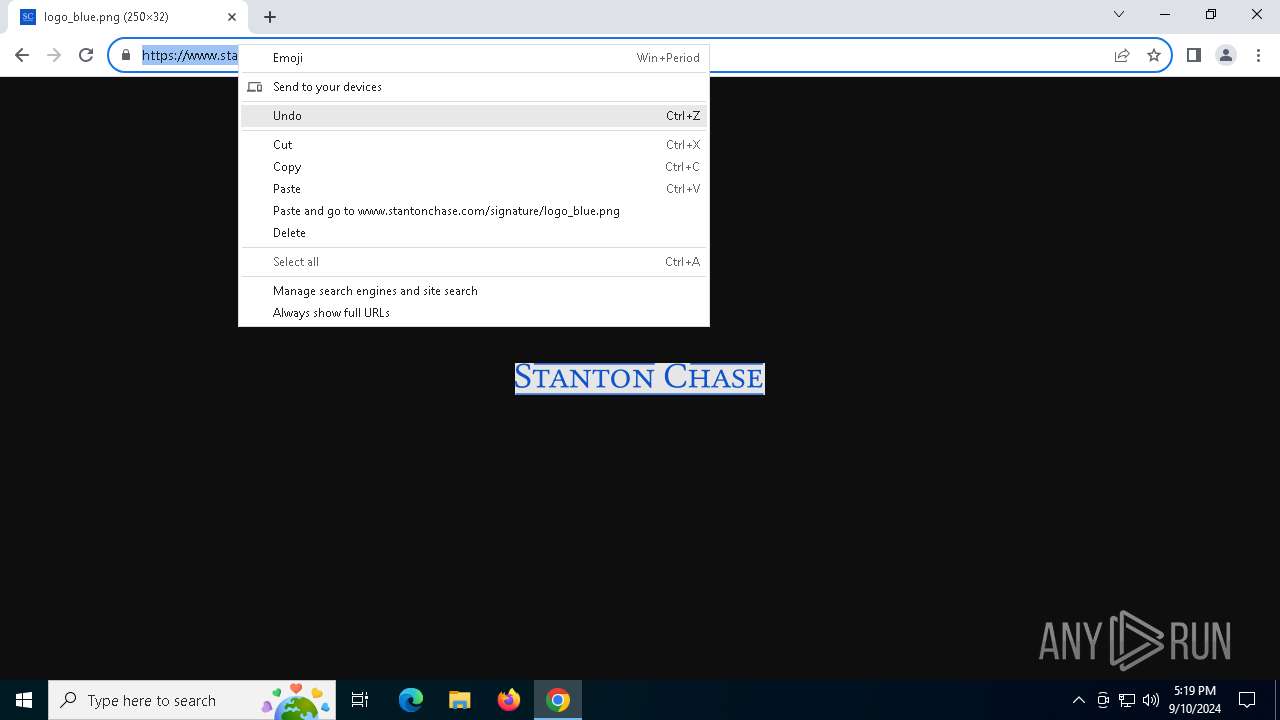Screen dimensions: 1280x720
Task: Open the Chrome three-dot menu
Action: pyautogui.click(x=1258, y=55)
